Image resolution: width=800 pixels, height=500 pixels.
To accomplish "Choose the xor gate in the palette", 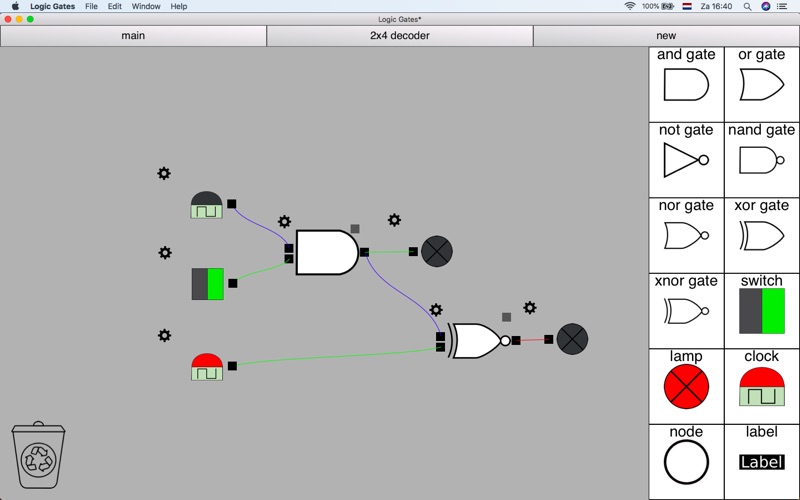I will 762,235.
